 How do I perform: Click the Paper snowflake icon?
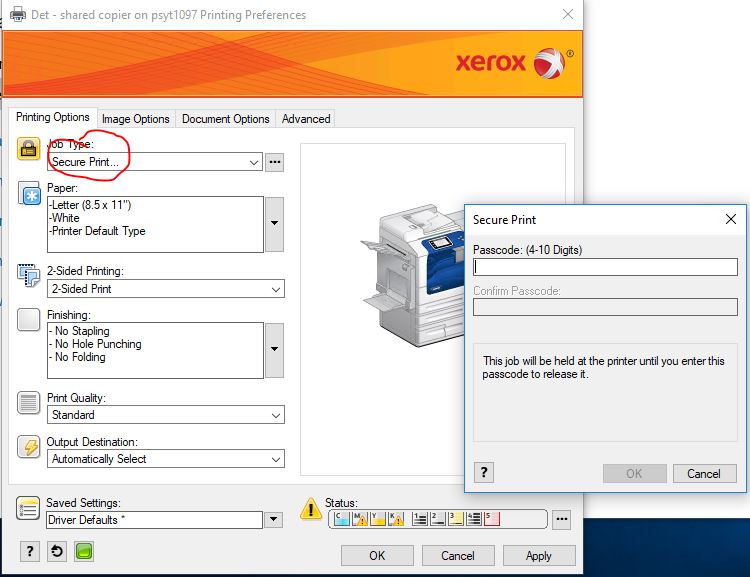tap(29, 193)
